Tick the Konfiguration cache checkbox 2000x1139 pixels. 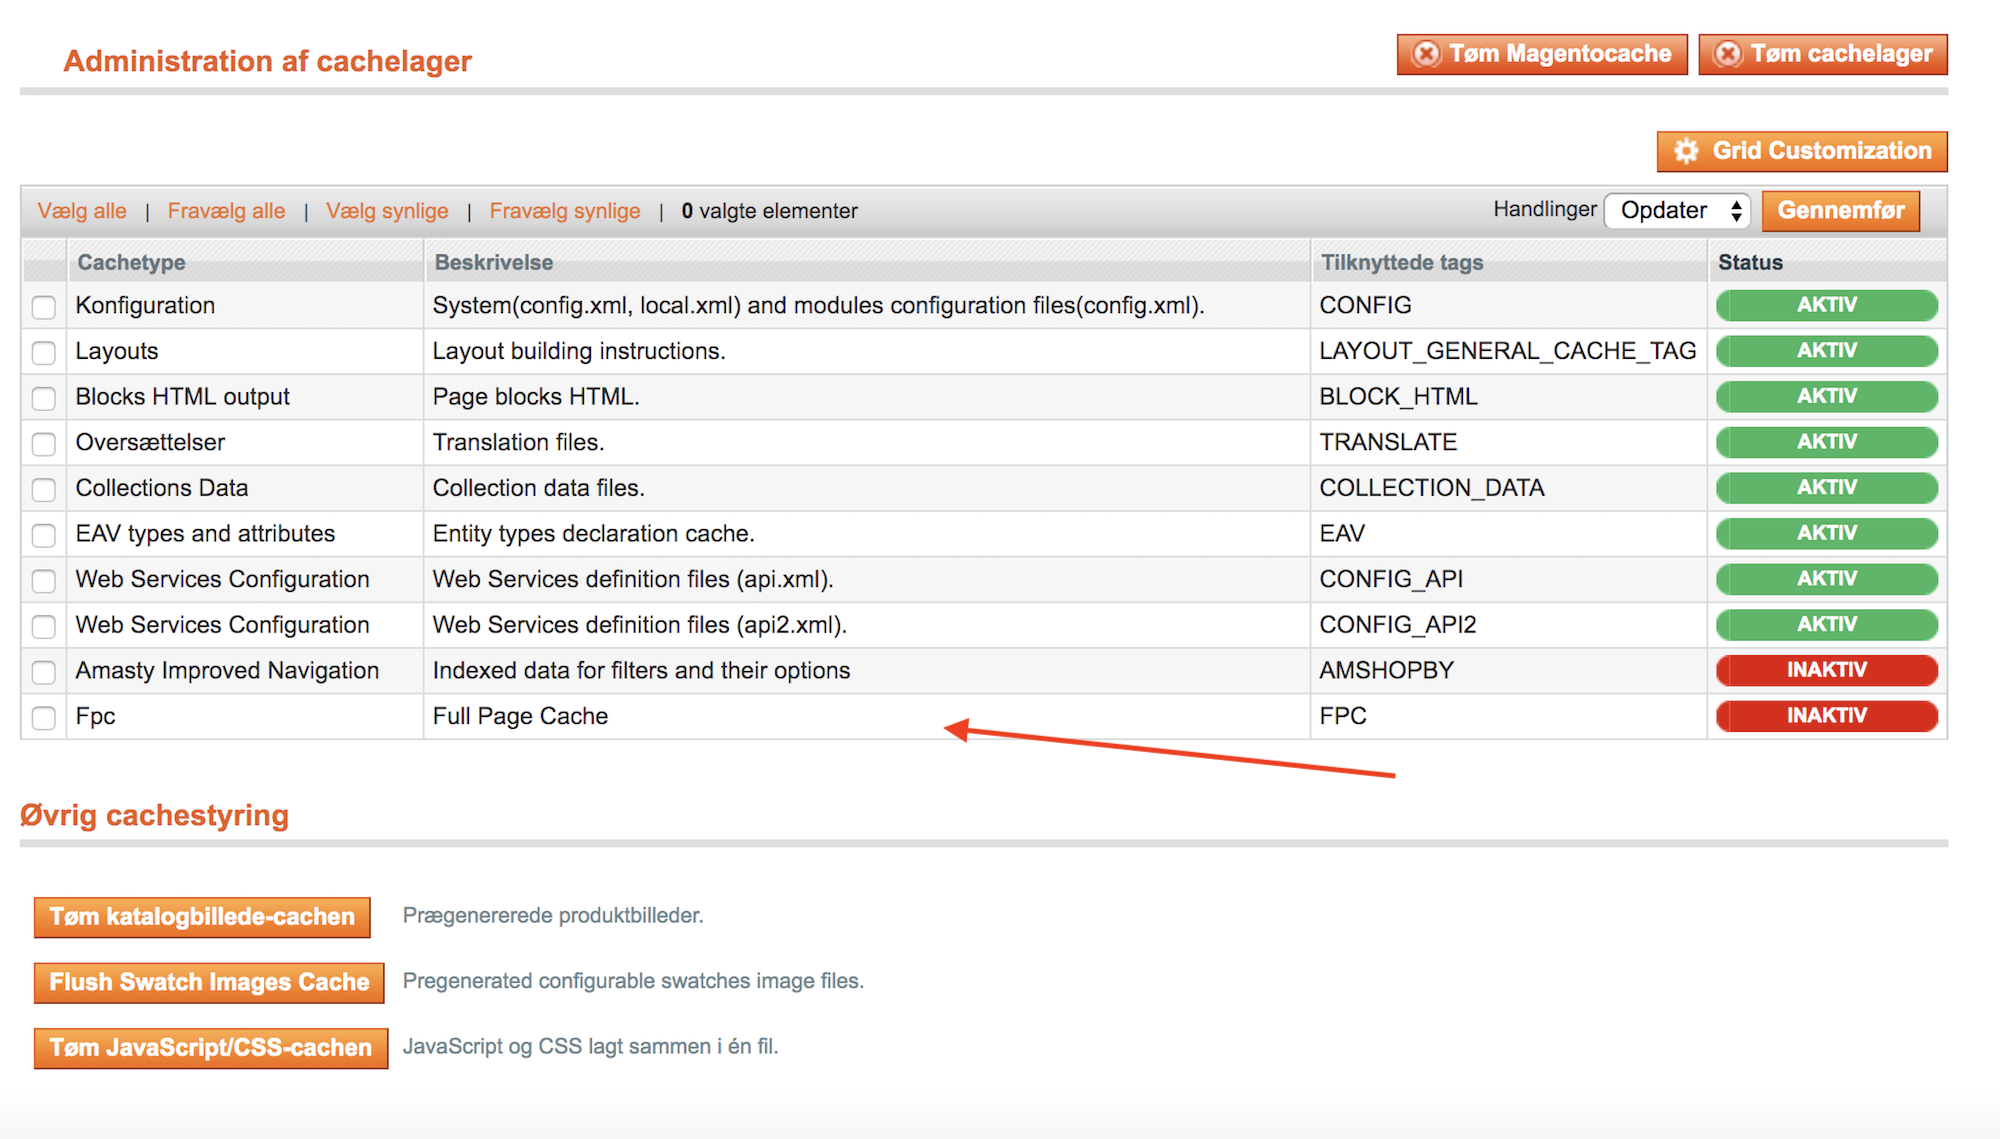44,307
